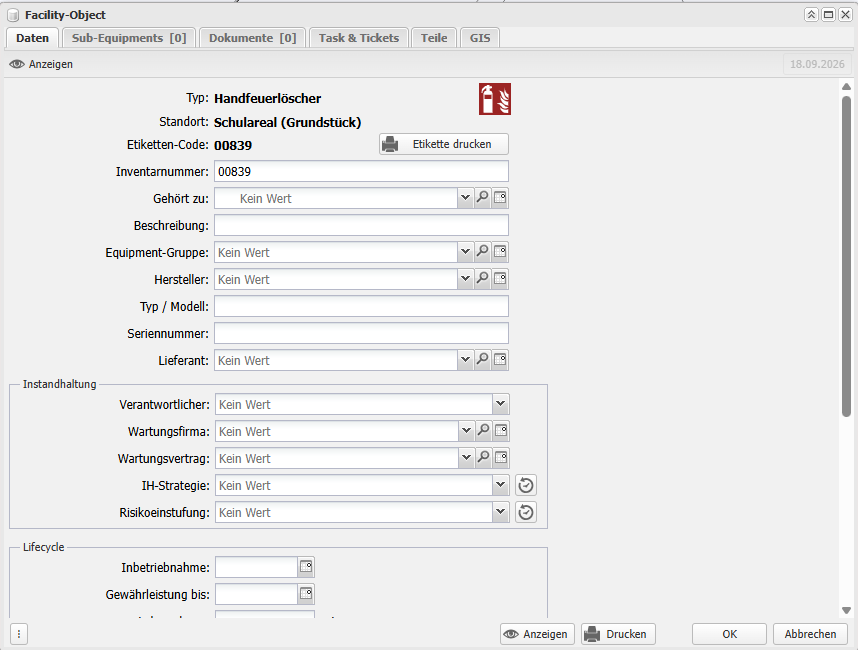Open history icon next to IH-Strategie
The width and height of the screenshot is (858, 650).
[526, 485]
